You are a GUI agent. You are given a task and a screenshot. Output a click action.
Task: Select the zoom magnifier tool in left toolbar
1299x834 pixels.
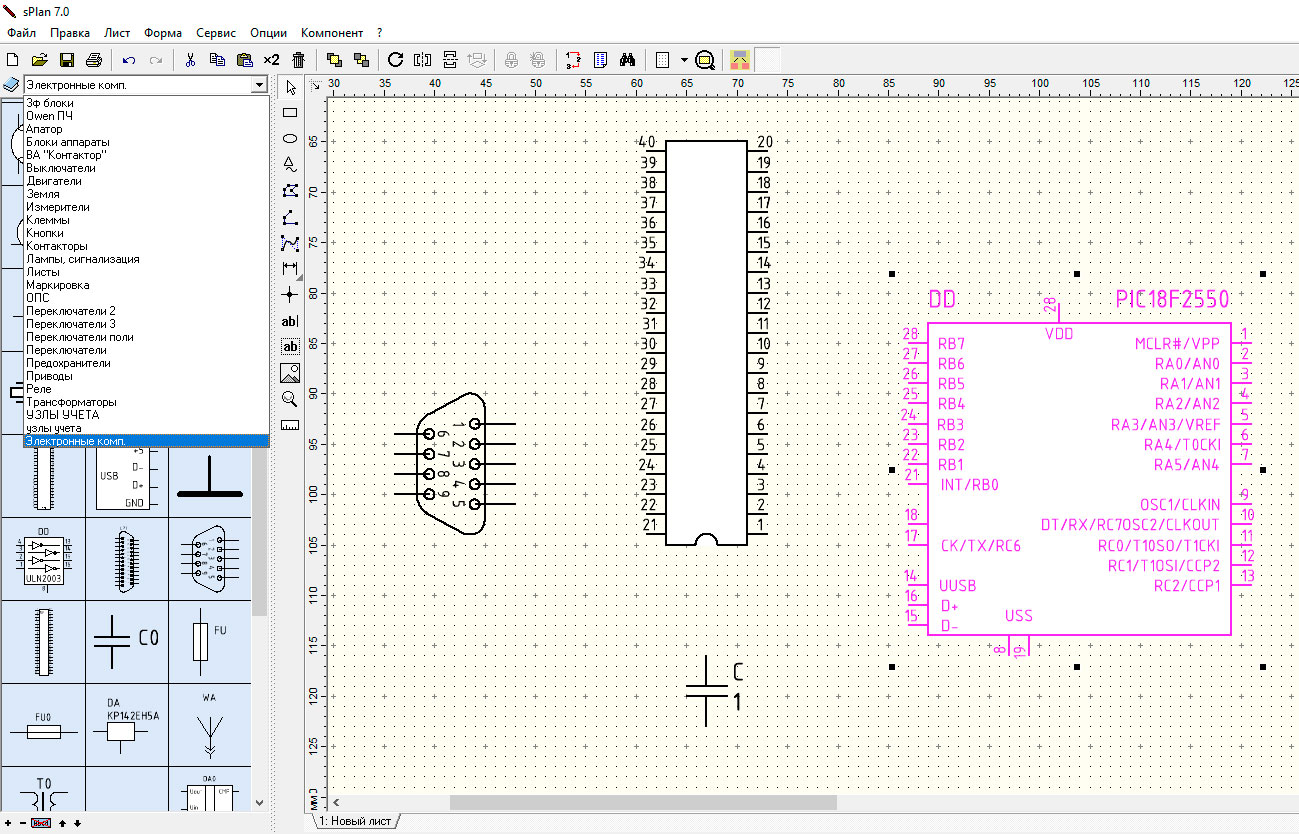[290, 399]
